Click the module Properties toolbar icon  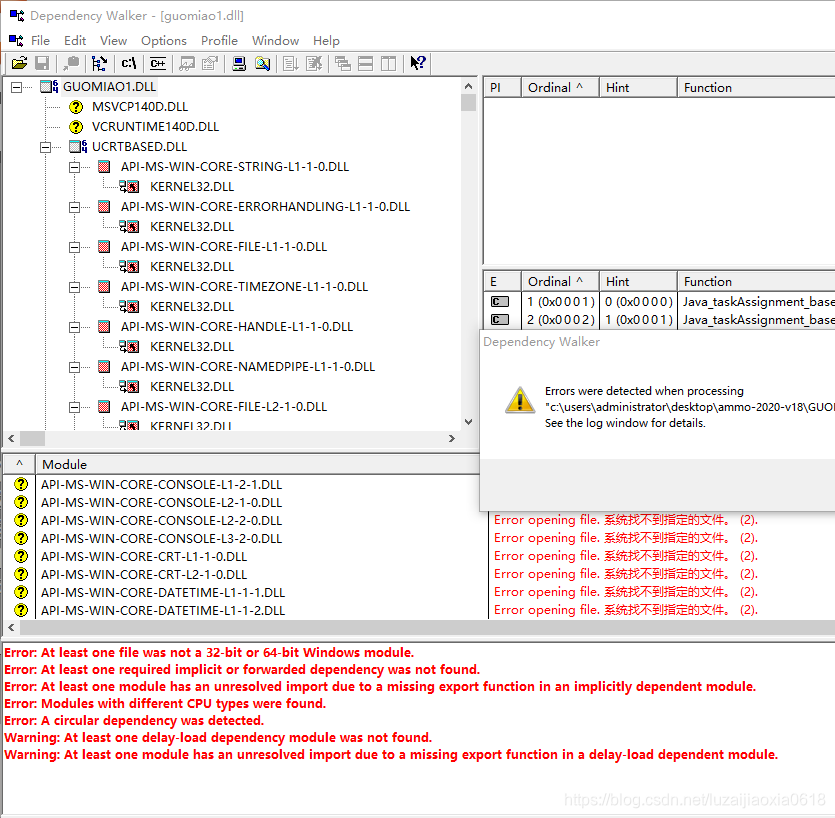point(210,63)
